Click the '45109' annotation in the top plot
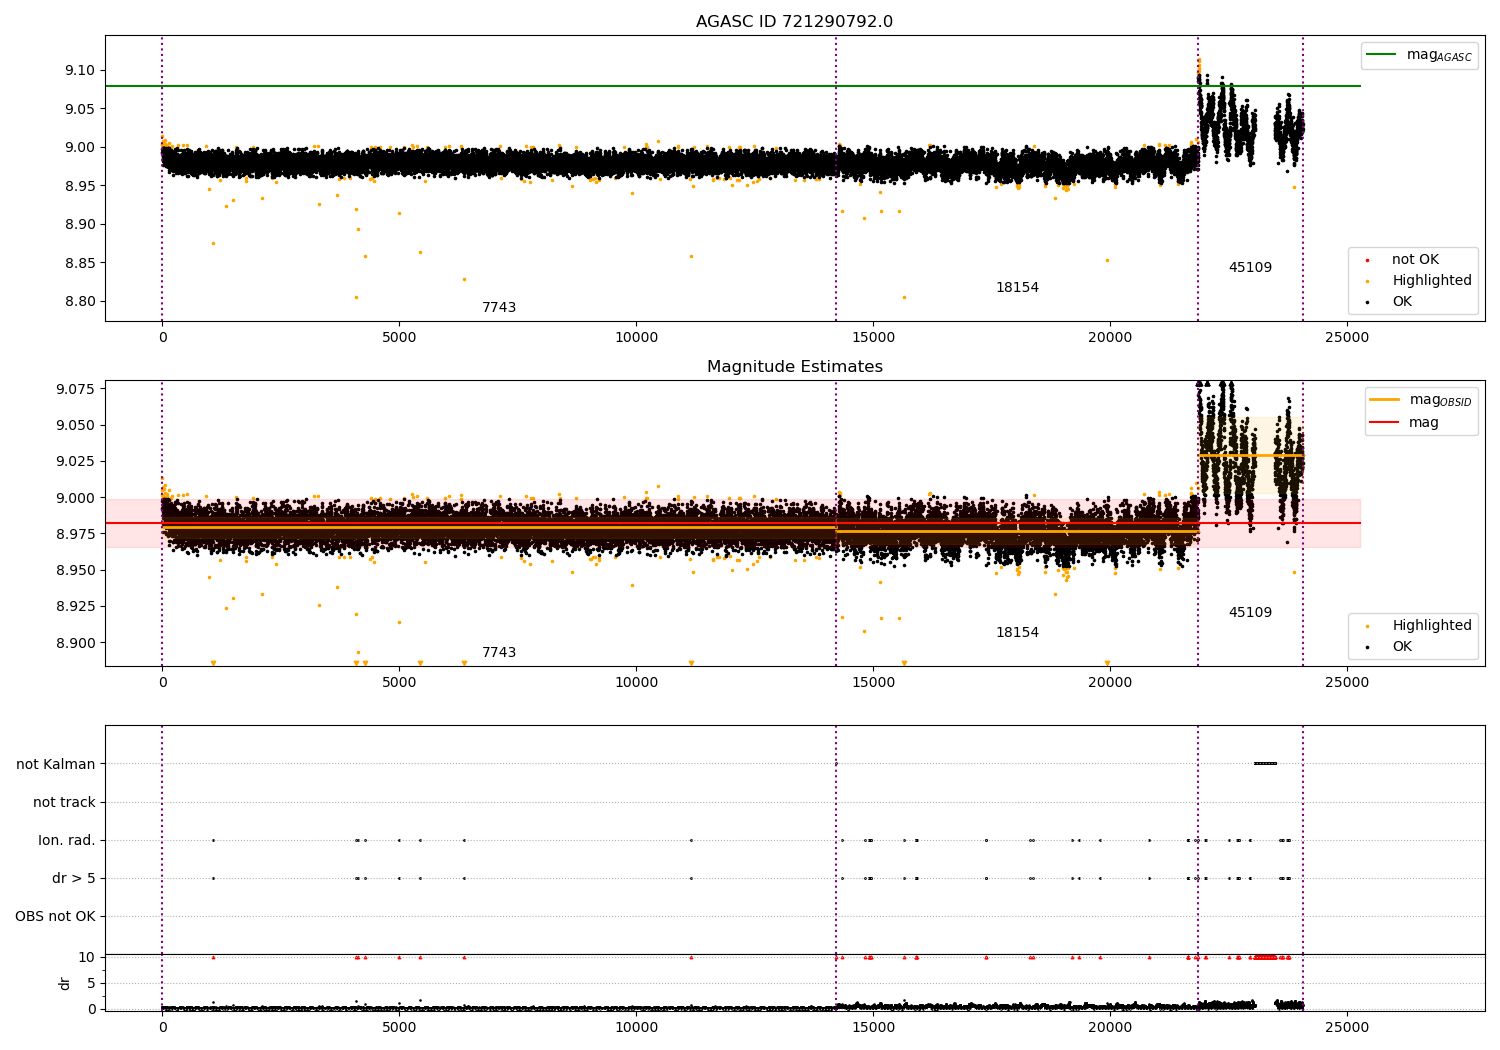 point(1250,268)
